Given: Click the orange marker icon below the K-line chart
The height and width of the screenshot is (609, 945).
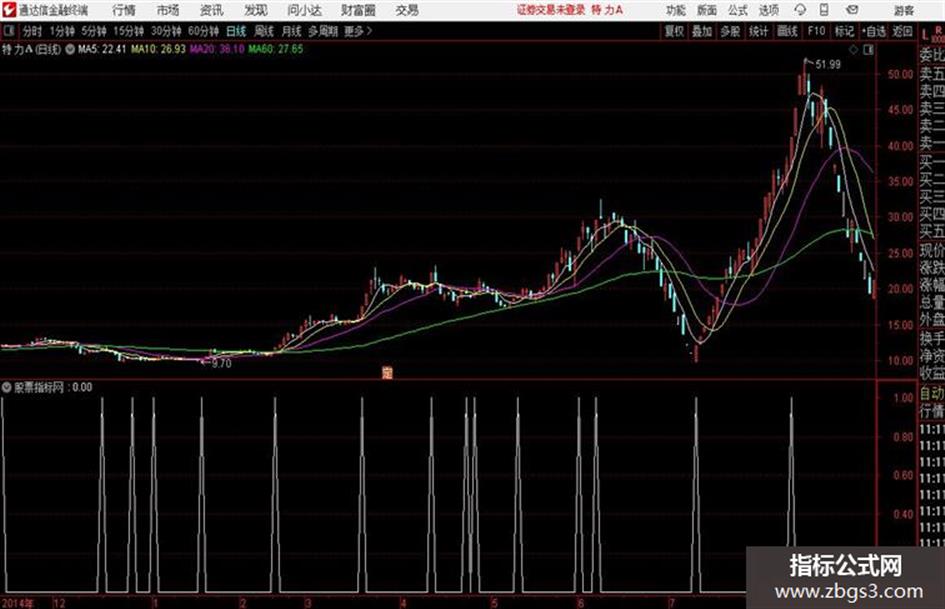Looking at the screenshot, I should [x=387, y=373].
